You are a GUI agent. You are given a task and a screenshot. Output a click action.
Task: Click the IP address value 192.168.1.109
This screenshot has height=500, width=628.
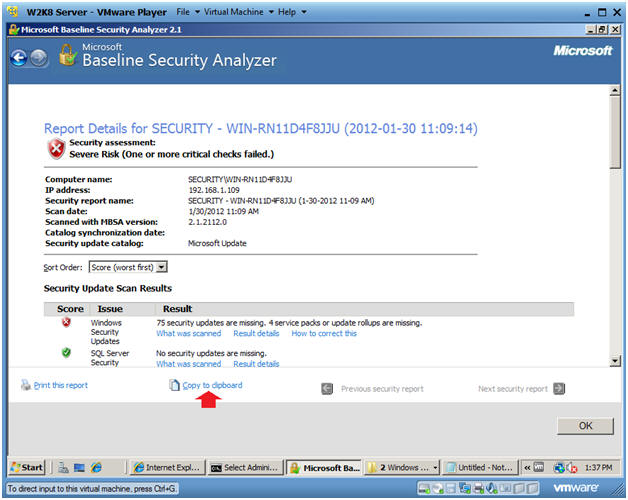(214, 190)
